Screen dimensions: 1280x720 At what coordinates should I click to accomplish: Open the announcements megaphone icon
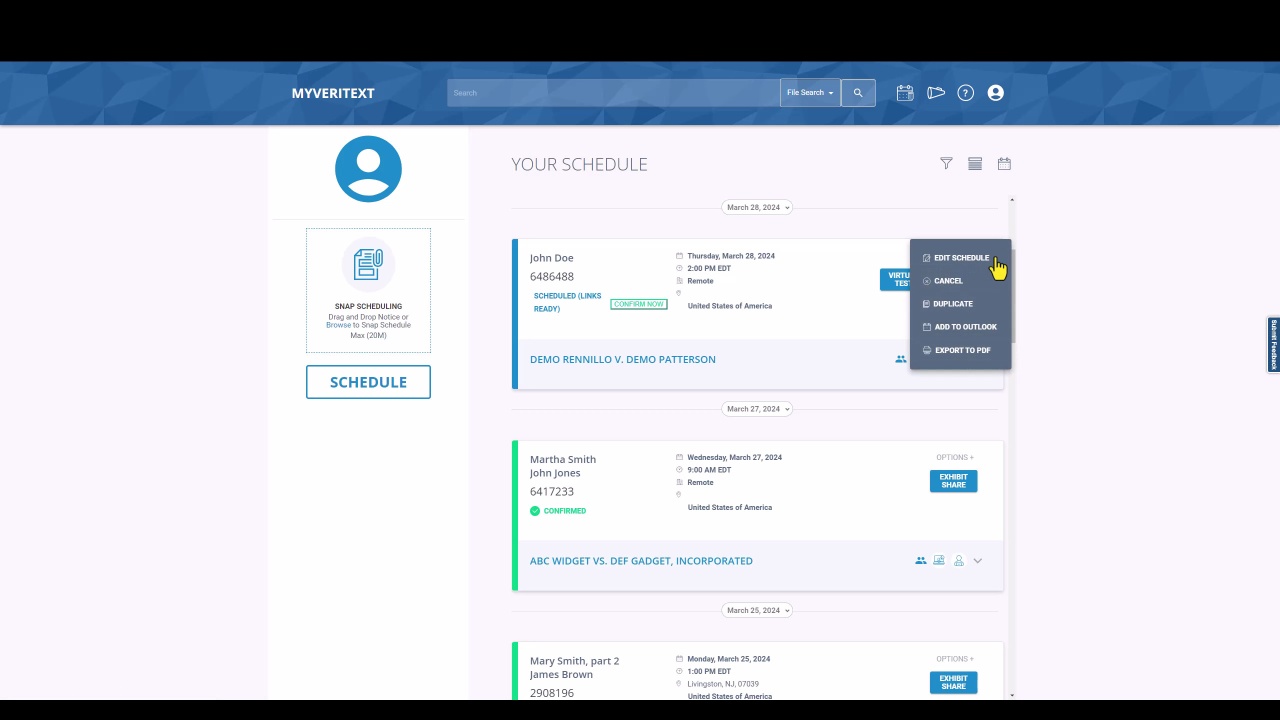tap(936, 93)
